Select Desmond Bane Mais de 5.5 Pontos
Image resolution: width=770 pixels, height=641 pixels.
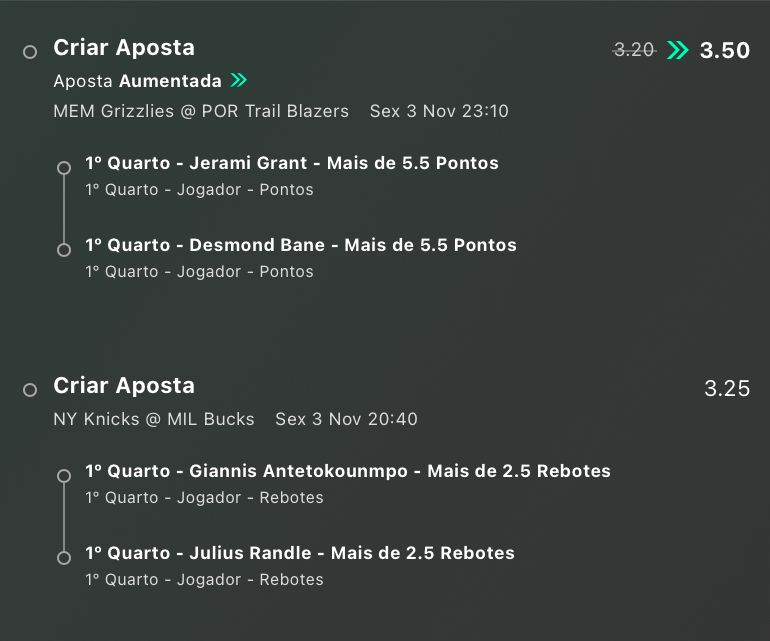tap(301, 245)
